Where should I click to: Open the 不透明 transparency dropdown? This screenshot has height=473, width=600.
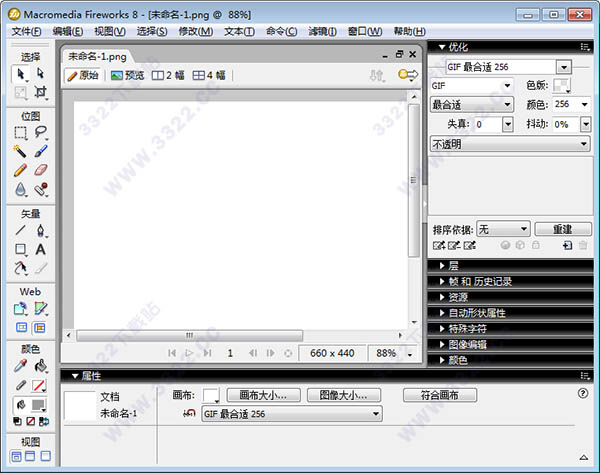coord(510,144)
